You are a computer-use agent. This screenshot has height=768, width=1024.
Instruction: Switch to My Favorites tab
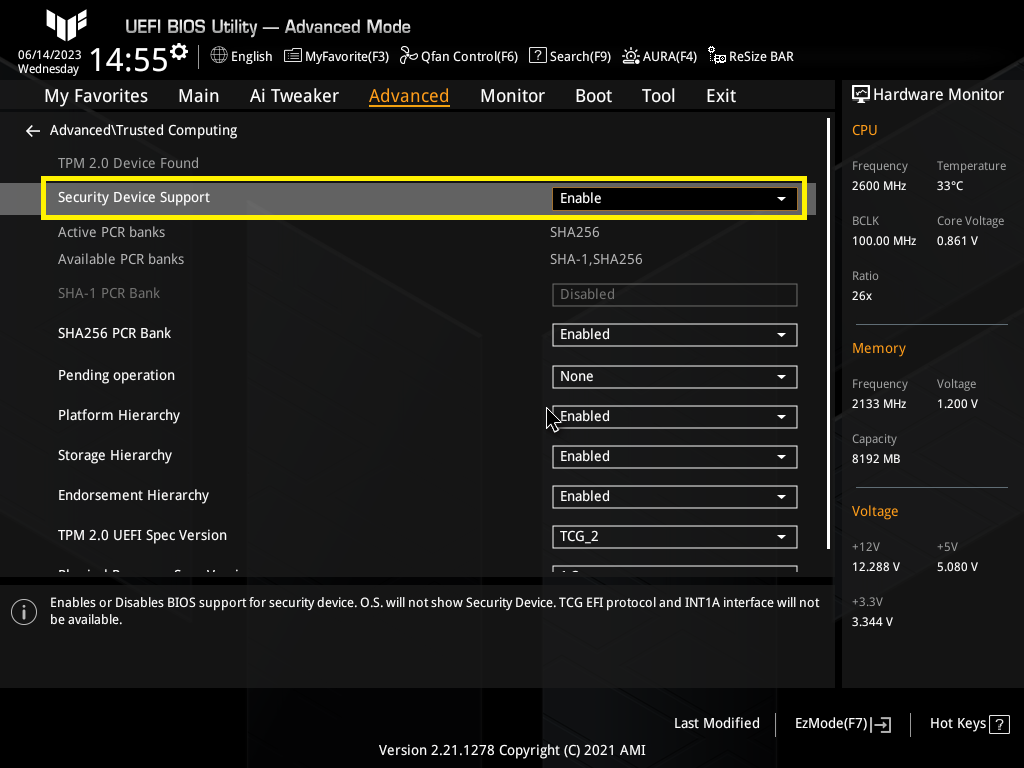point(96,96)
